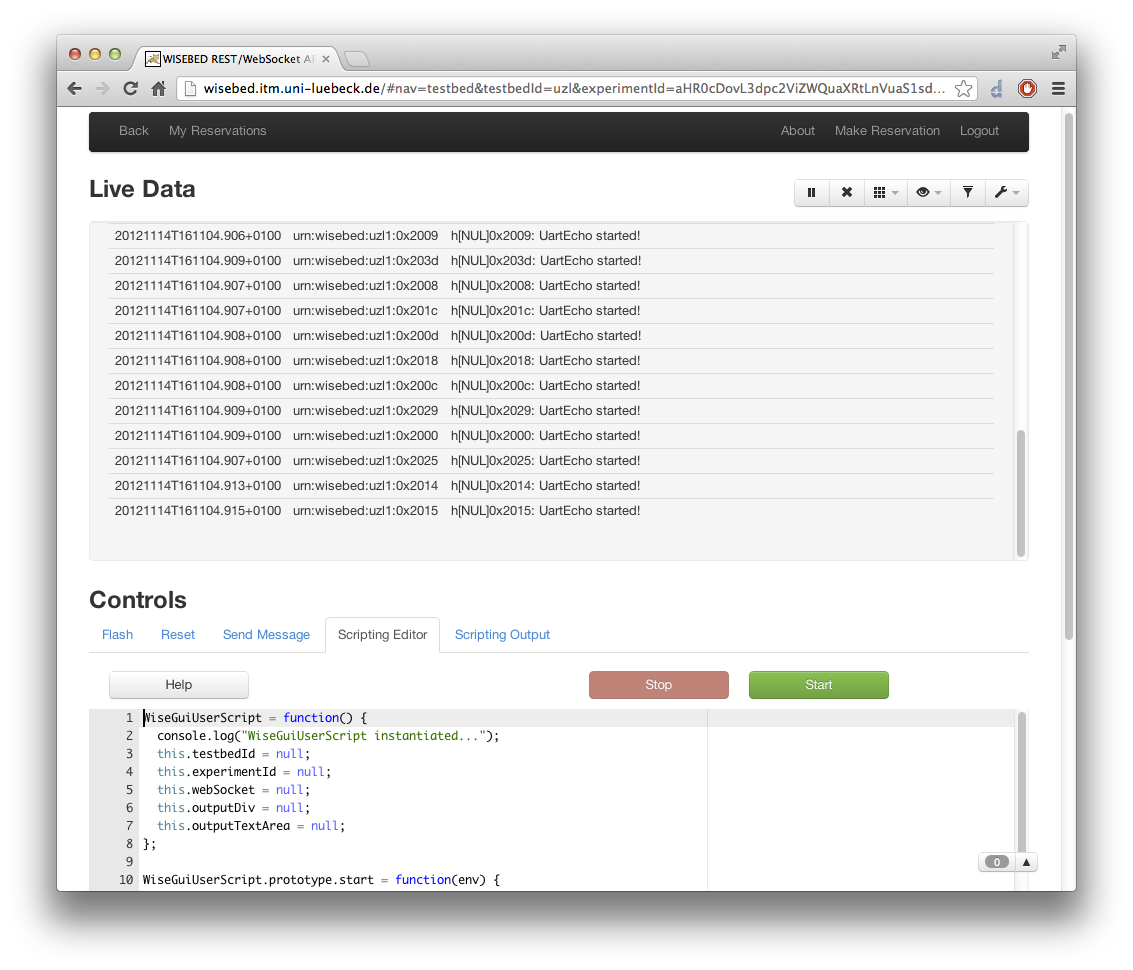Open Help for the scripting editor
This screenshot has height=970, width=1133.
point(178,685)
